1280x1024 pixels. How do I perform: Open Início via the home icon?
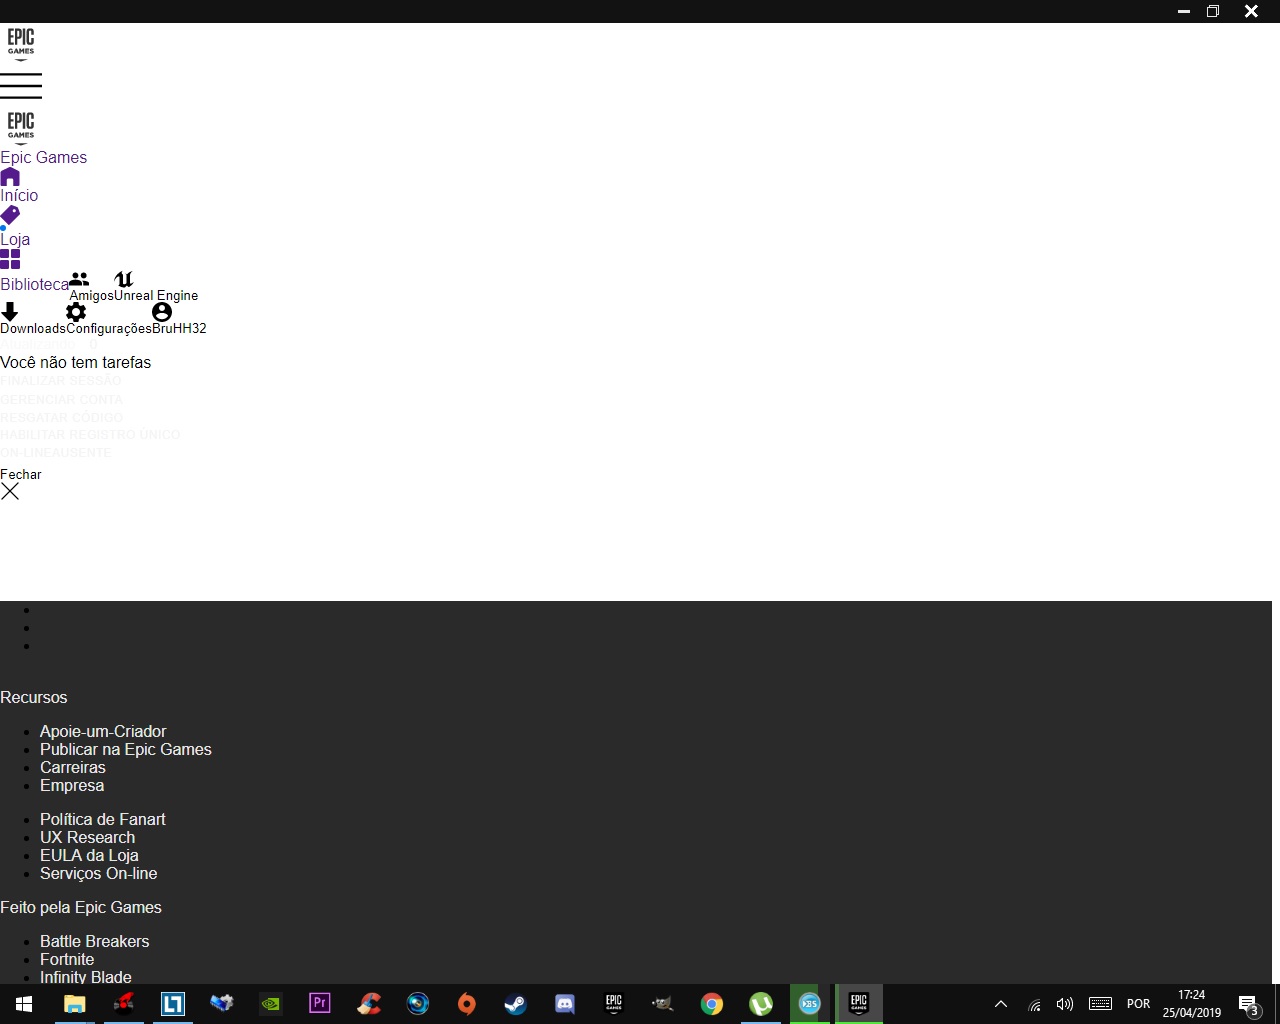coord(10,177)
